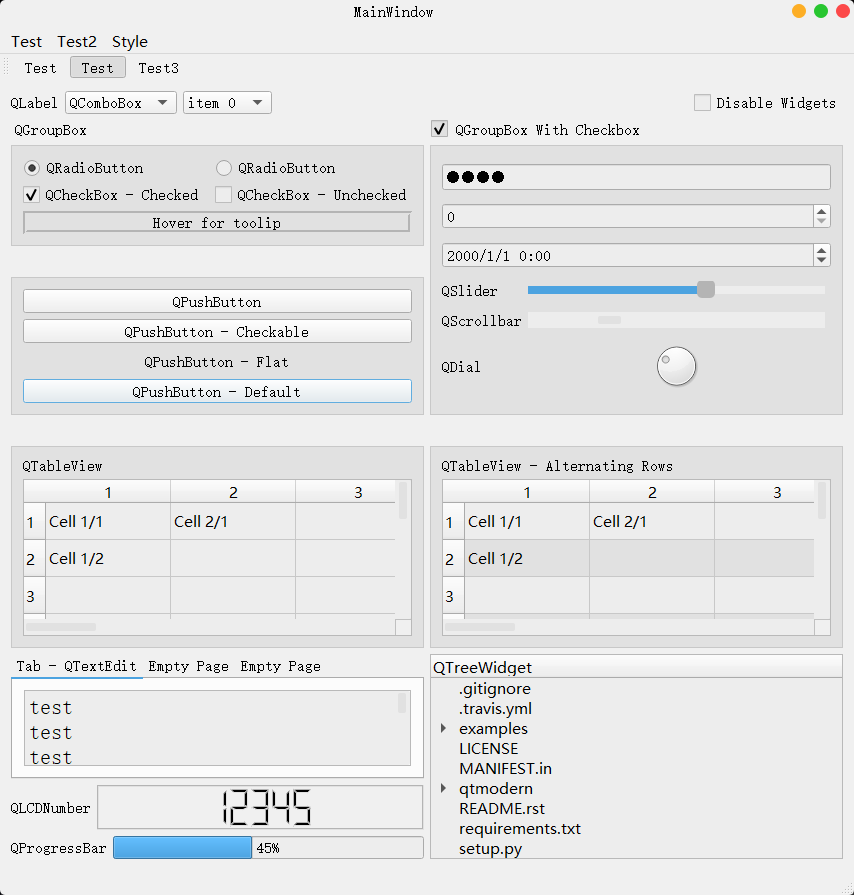Viewport: 854px width, 895px height.
Task: Uncheck the QGroupBox With Checkbox option
Action: (x=439, y=130)
